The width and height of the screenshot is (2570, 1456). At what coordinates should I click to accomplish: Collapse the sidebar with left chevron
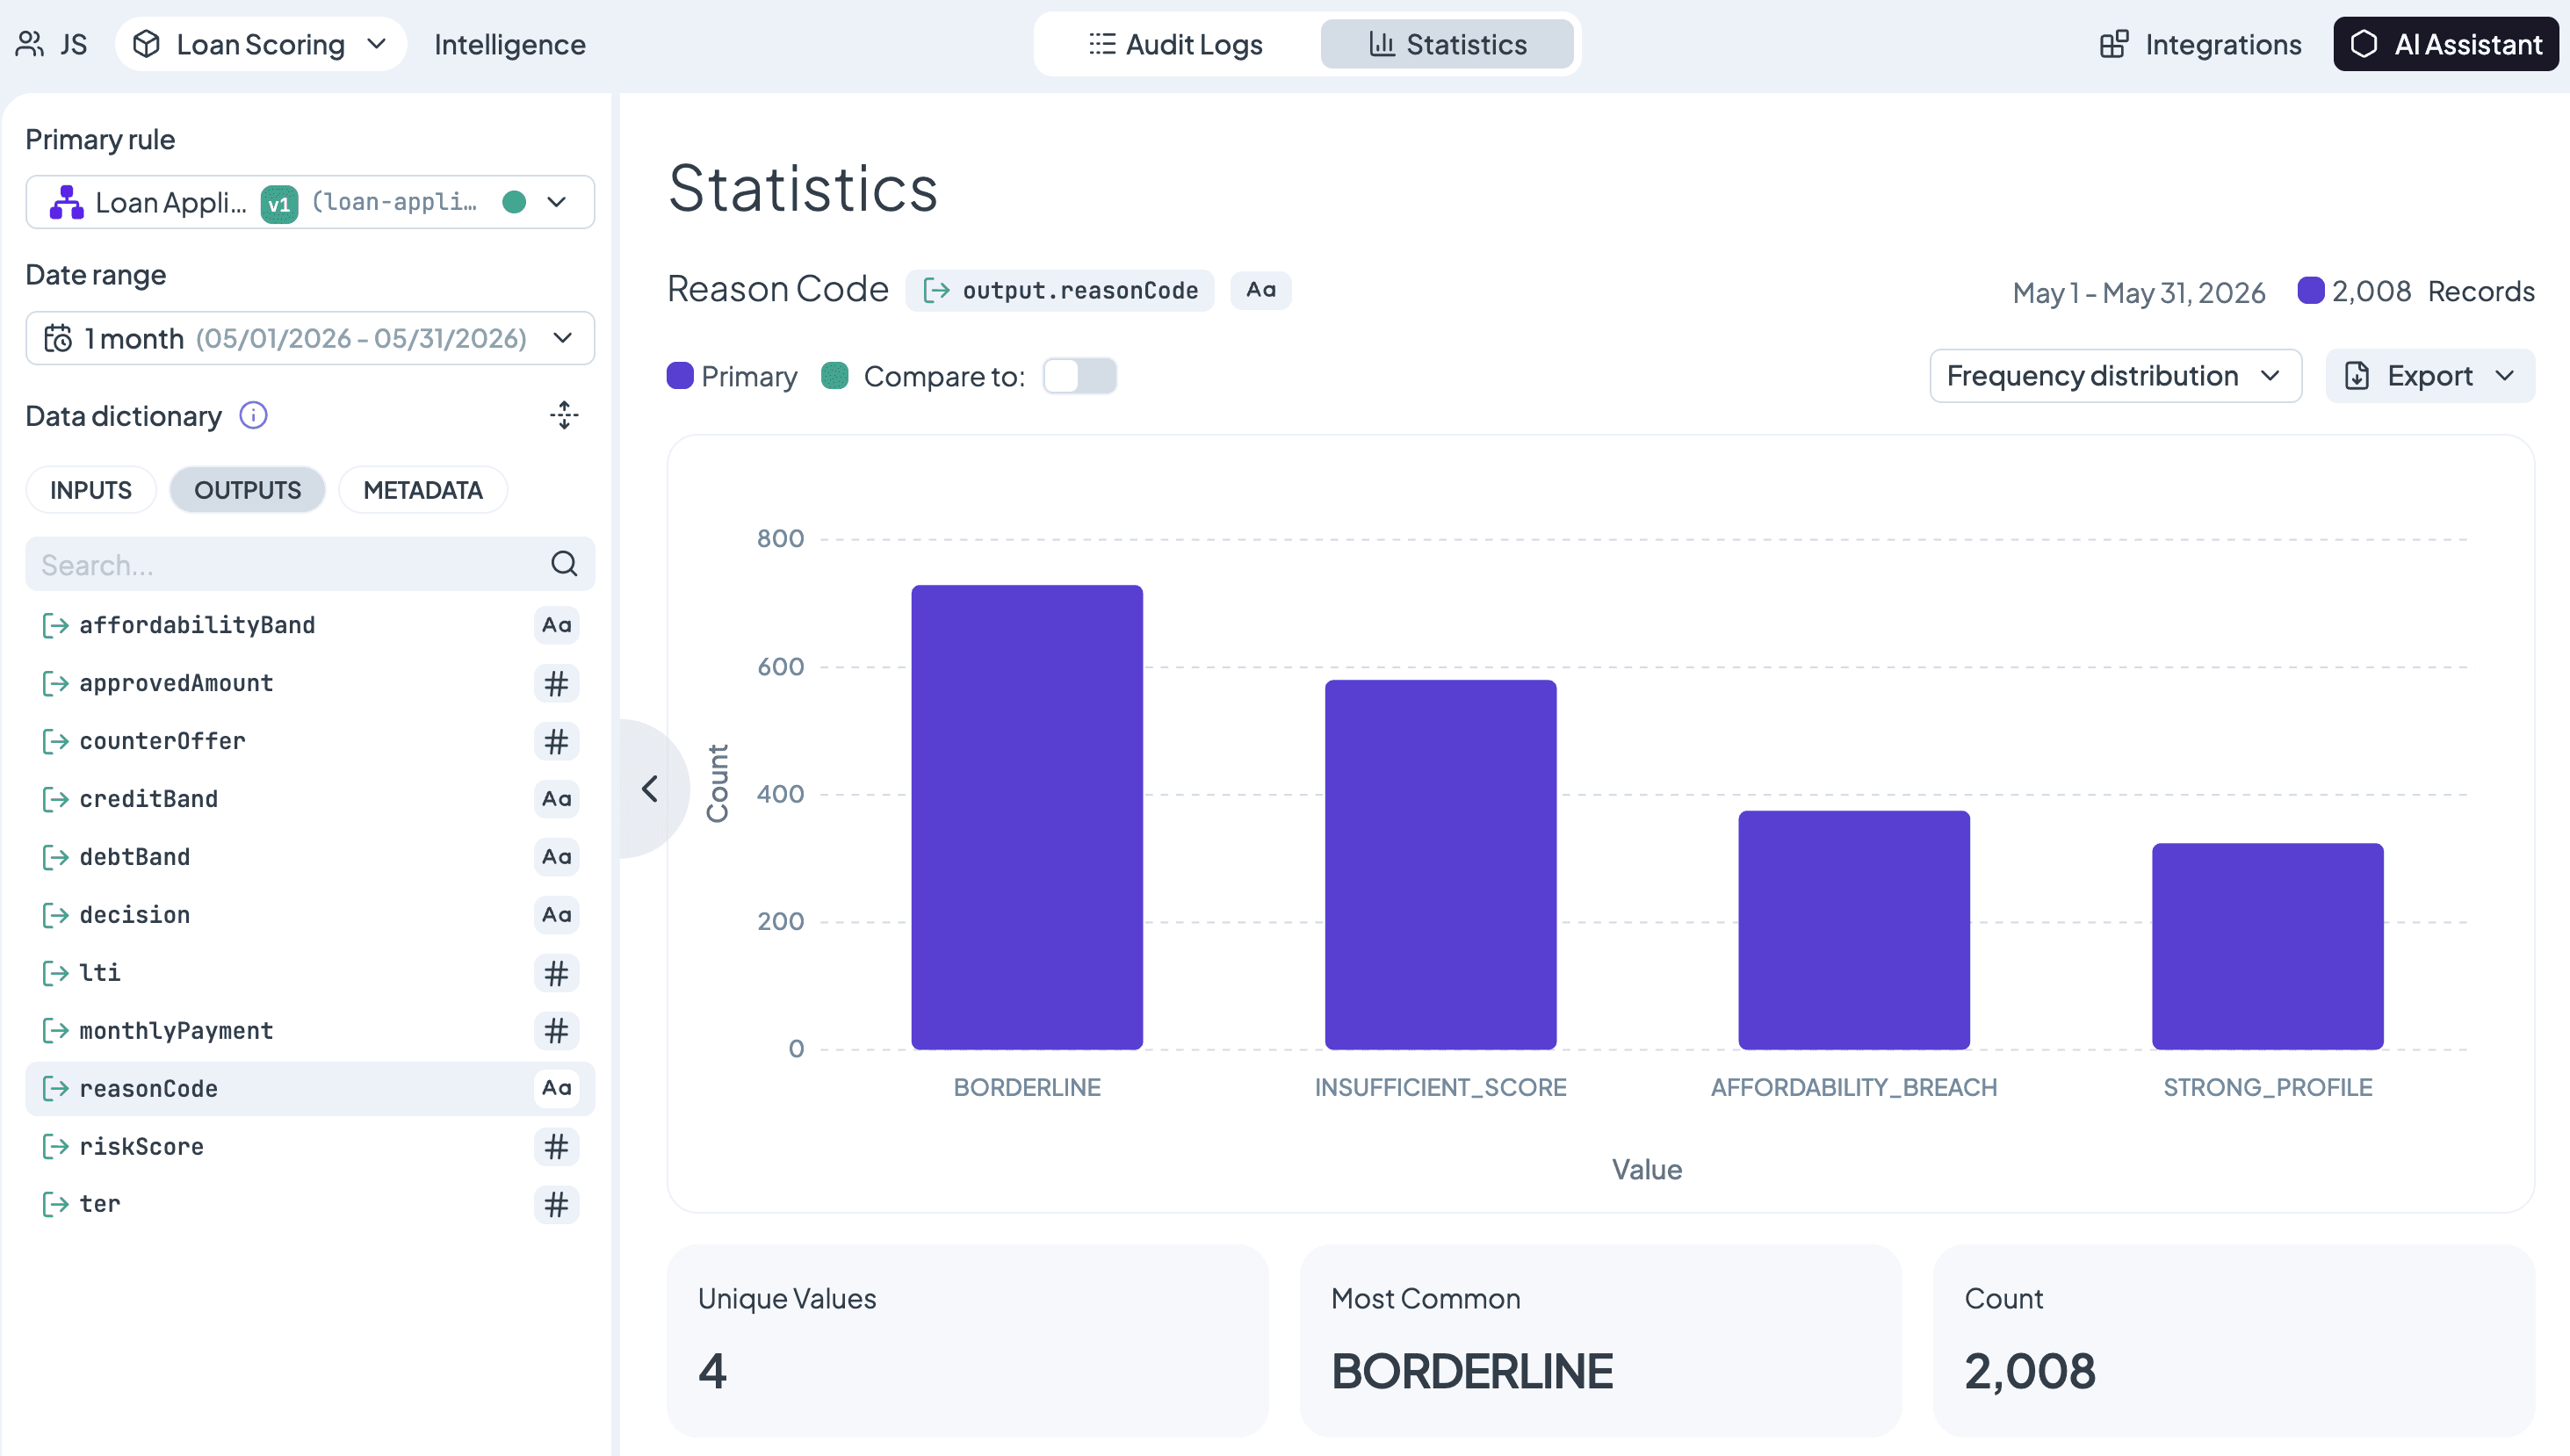click(x=649, y=789)
